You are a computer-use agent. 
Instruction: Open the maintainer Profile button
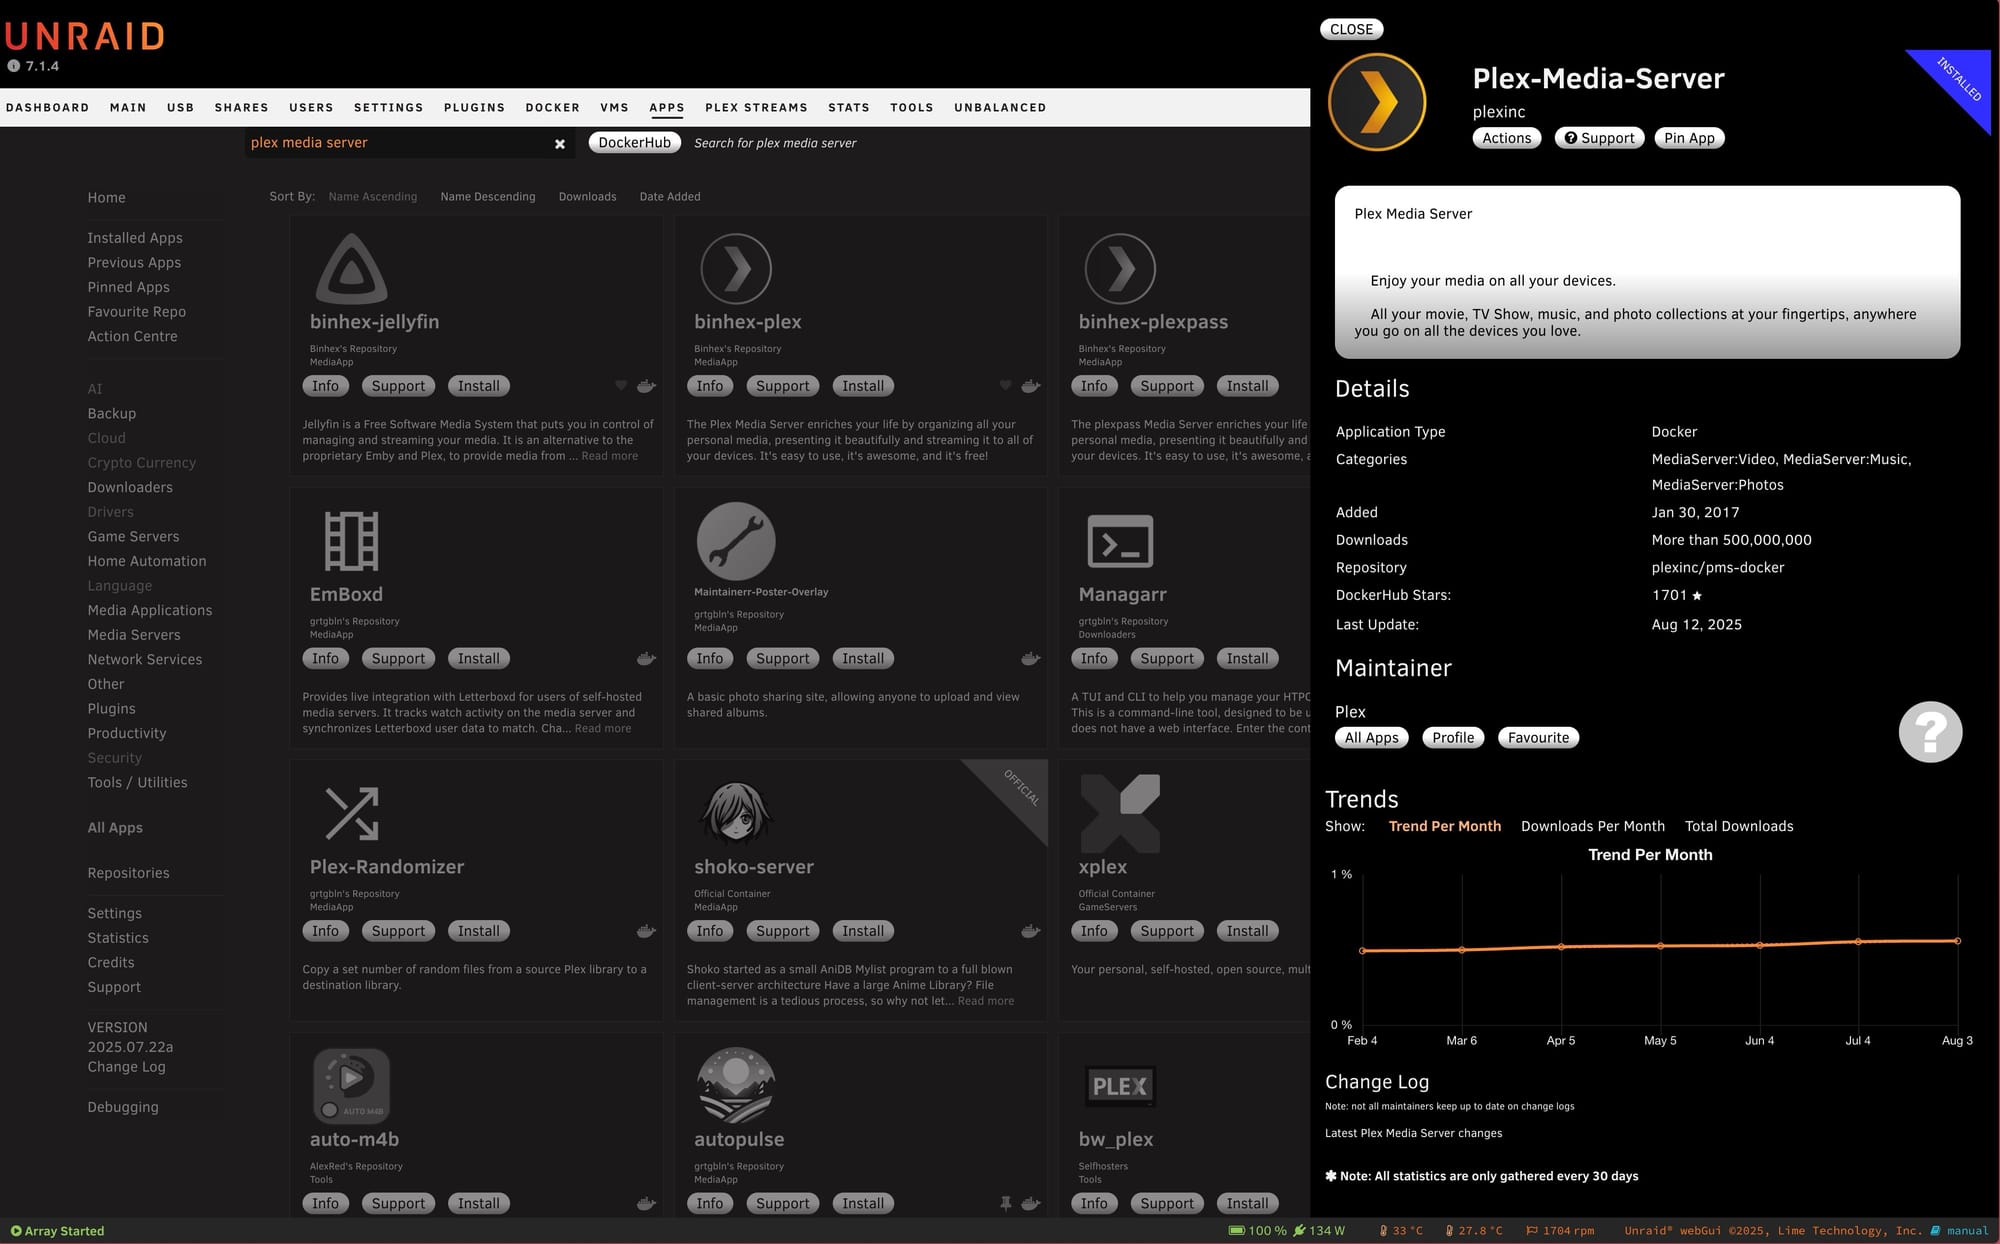(x=1452, y=738)
